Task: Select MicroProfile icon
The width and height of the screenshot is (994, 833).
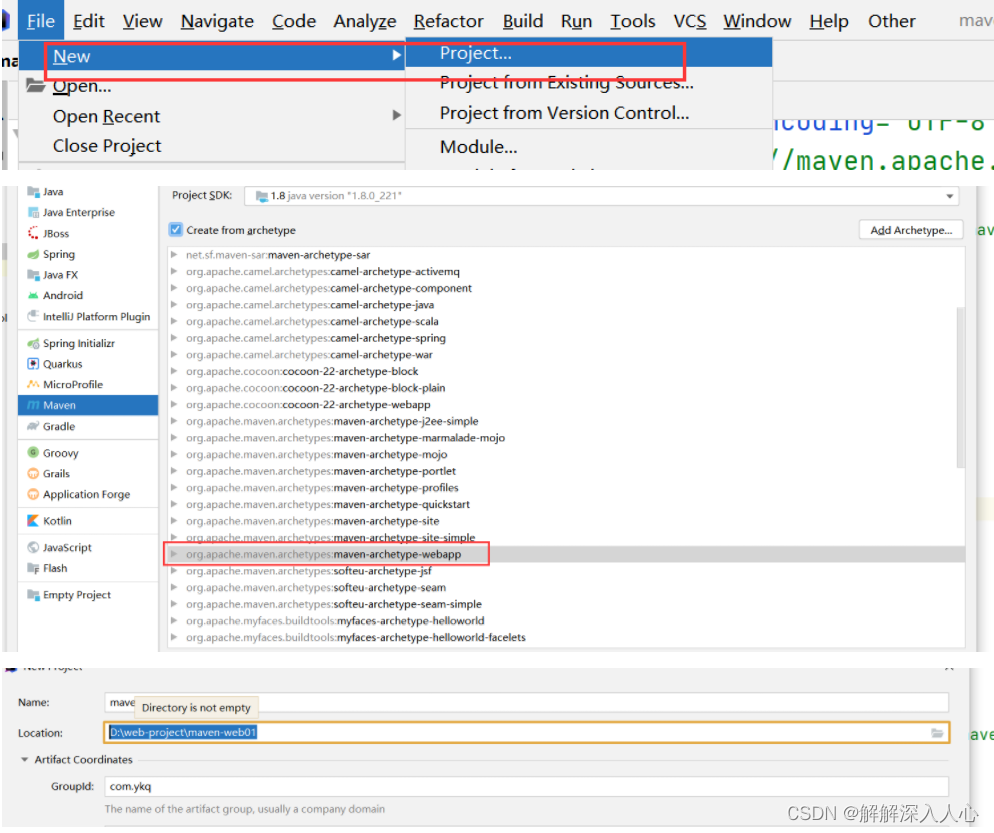Action: [33, 384]
